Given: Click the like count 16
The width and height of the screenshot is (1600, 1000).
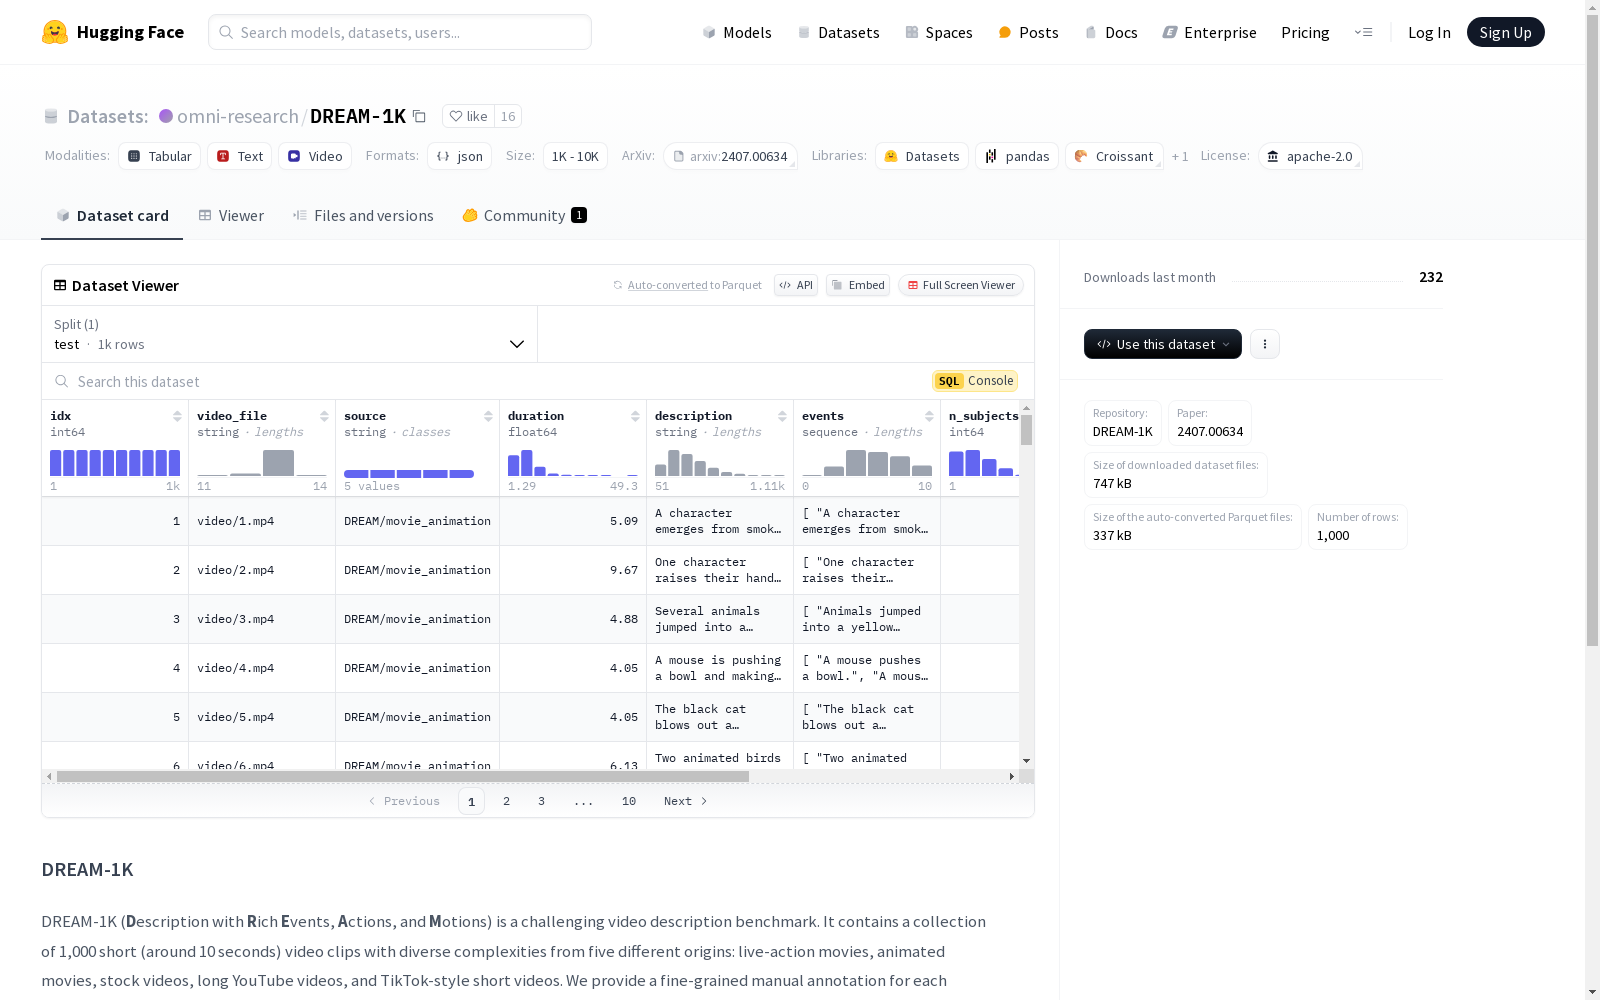Looking at the screenshot, I should coord(508,116).
